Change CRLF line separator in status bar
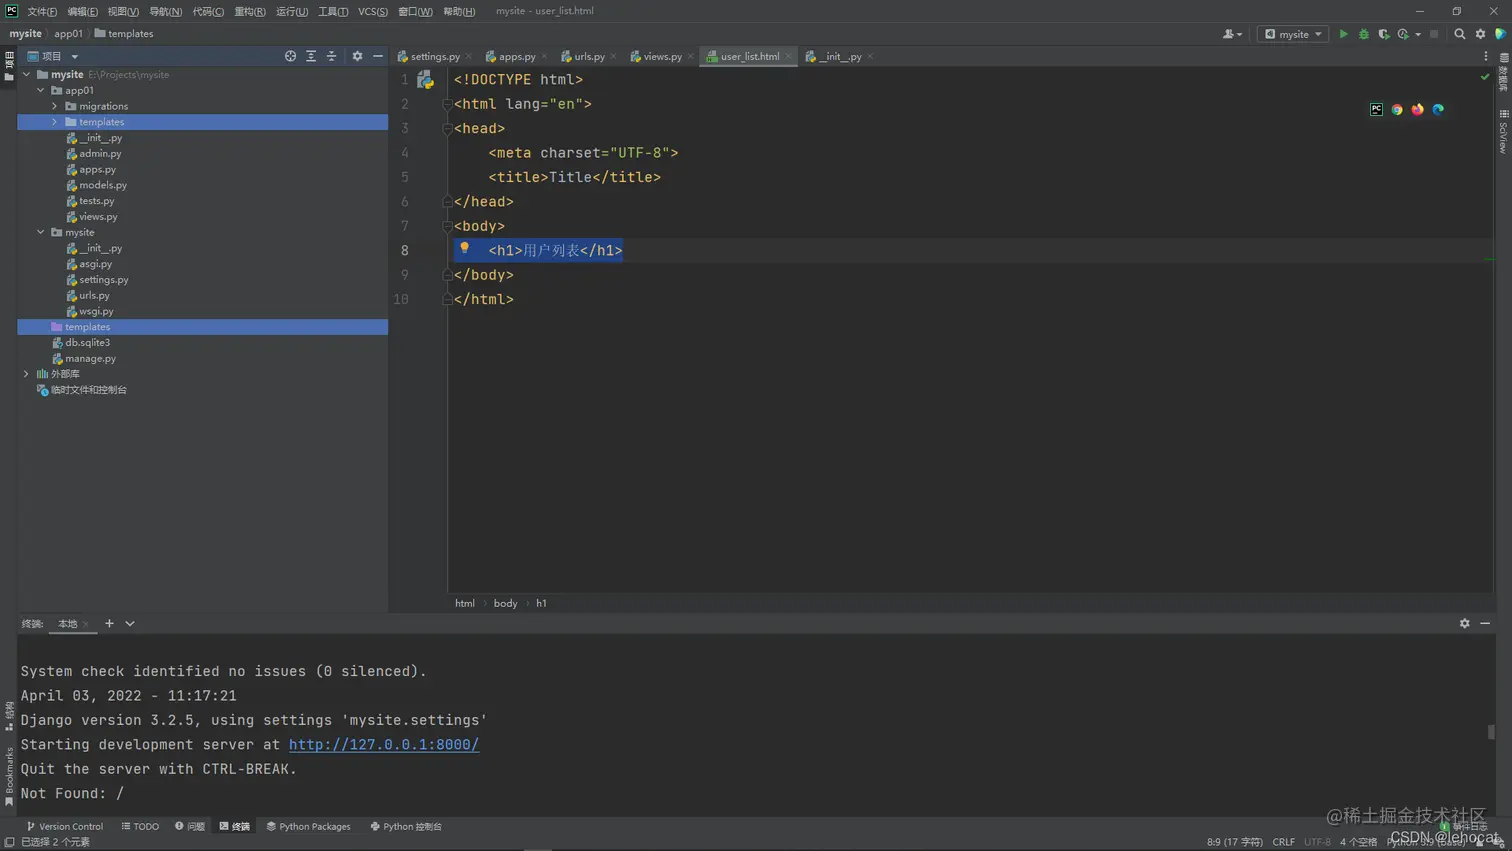The height and width of the screenshot is (851, 1512). (x=1284, y=842)
